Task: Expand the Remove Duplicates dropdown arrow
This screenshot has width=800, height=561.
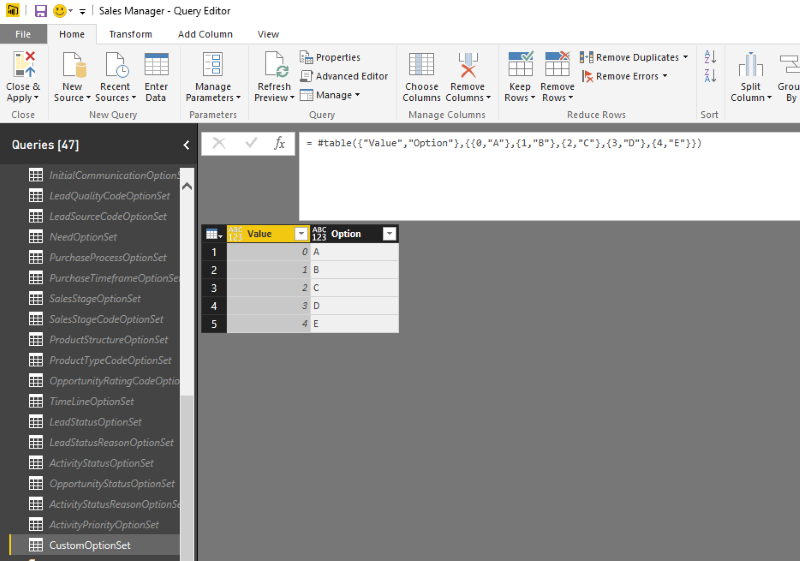Action: click(x=685, y=57)
